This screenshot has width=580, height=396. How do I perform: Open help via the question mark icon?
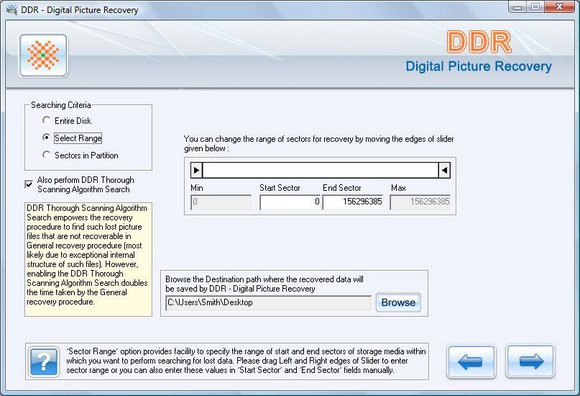(44, 361)
